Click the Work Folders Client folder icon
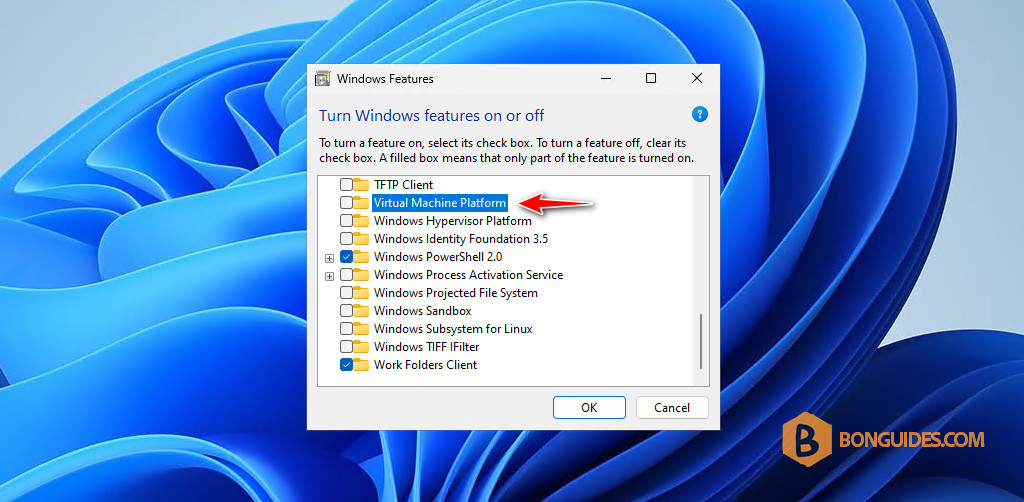Screen dimensions: 1024x502 pos(361,364)
